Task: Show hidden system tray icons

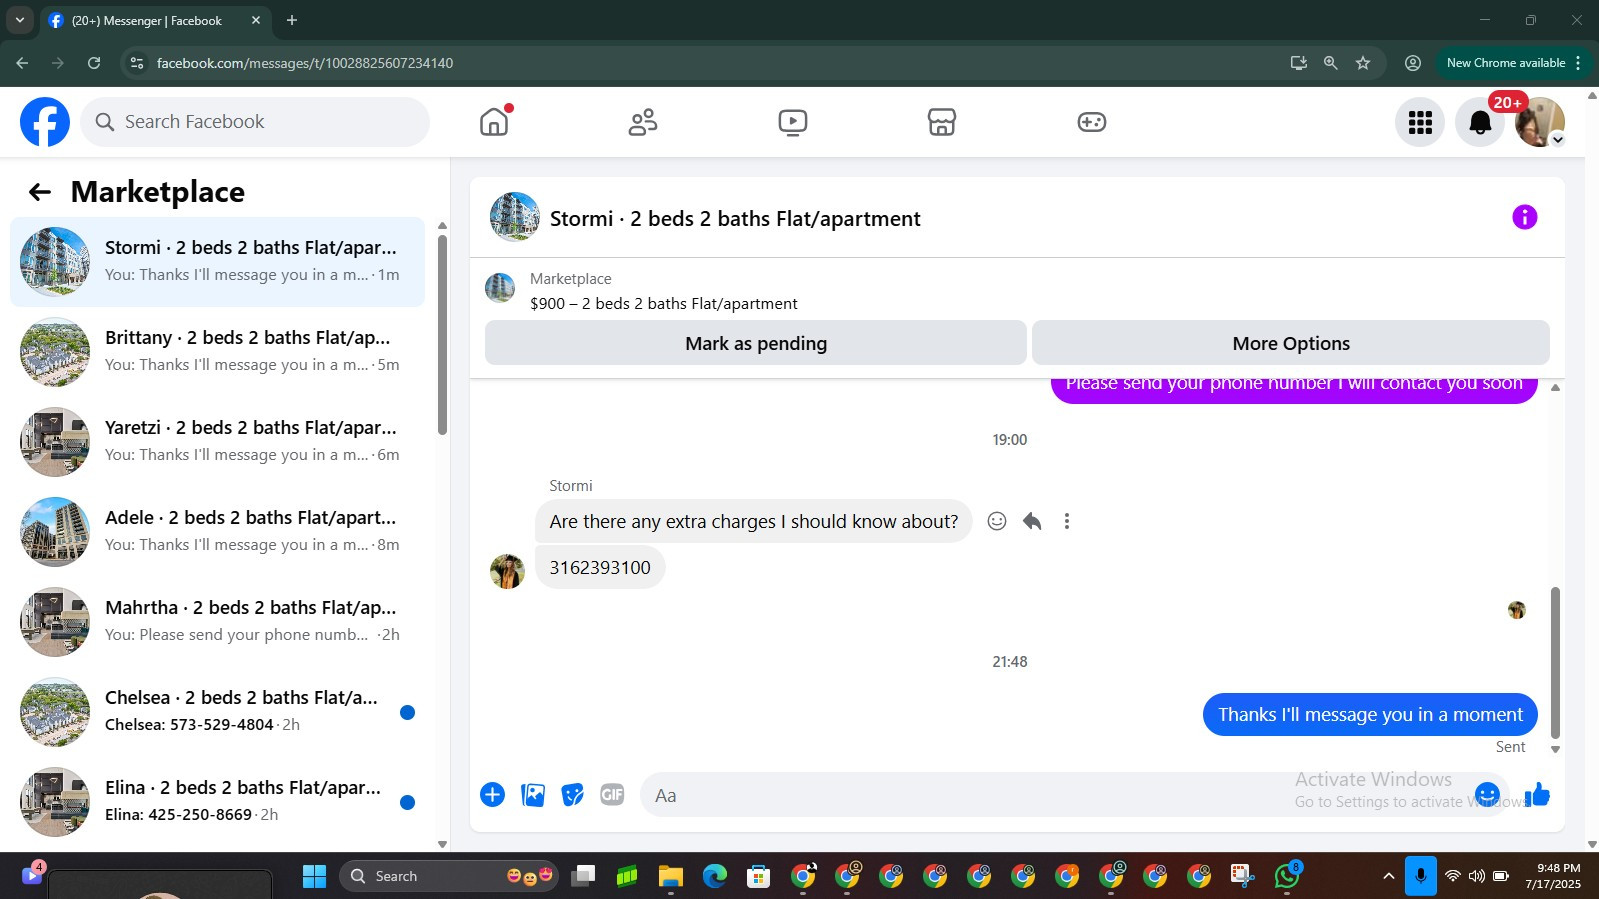Action: tap(1388, 876)
